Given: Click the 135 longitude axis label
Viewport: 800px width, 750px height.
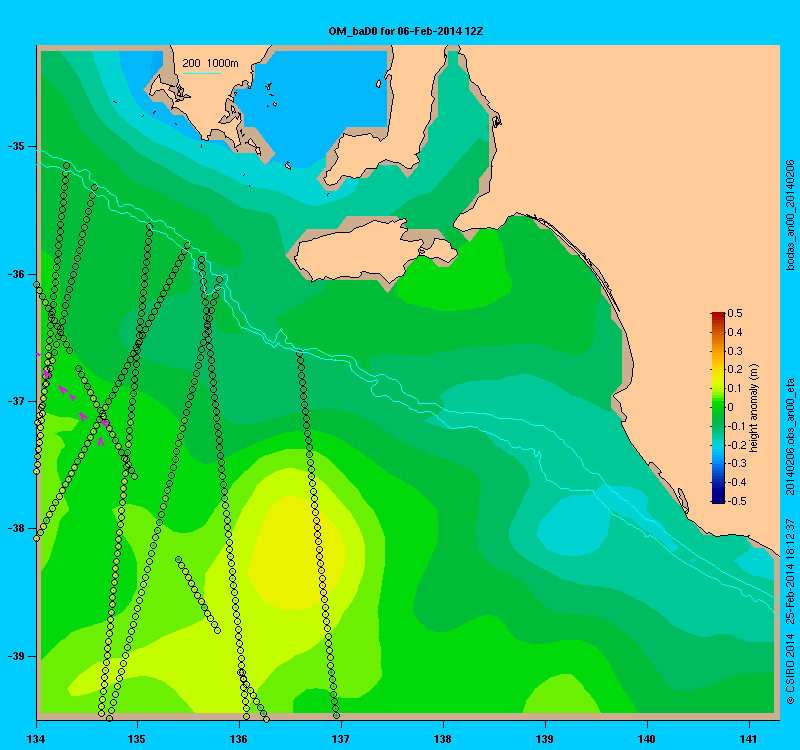Looking at the screenshot, I should (x=137, y=739).
